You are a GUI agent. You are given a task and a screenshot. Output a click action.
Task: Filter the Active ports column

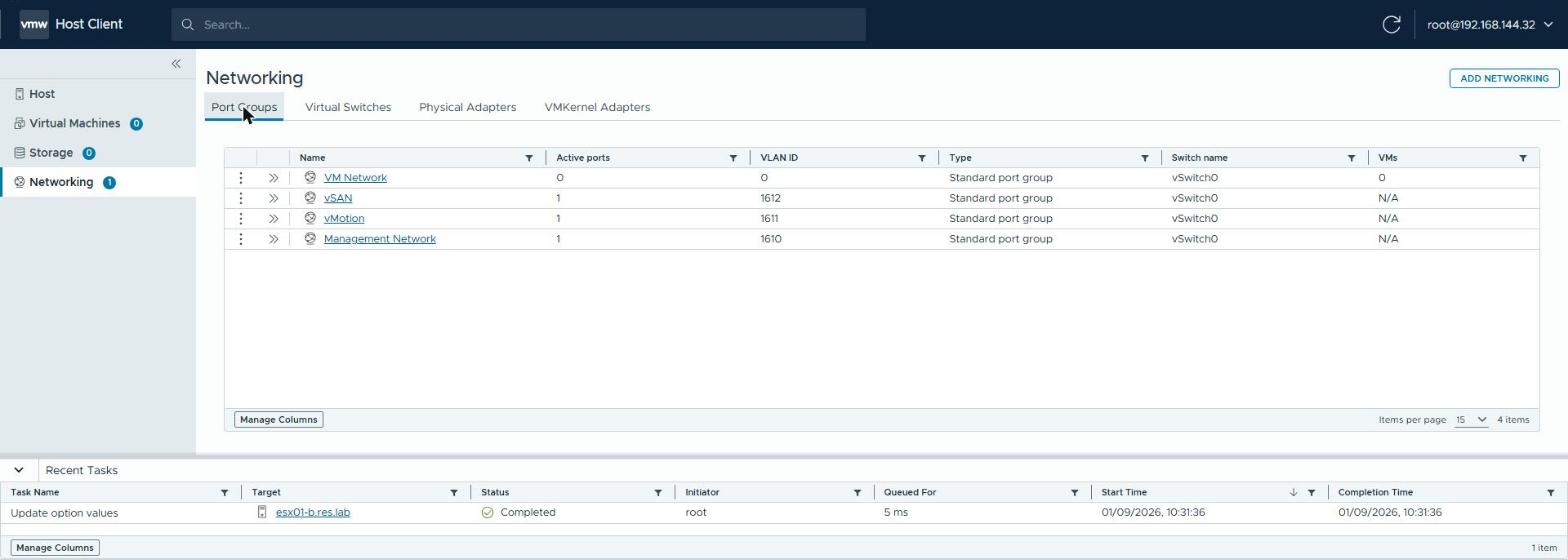pyautogui.click(x=733, y=158)
